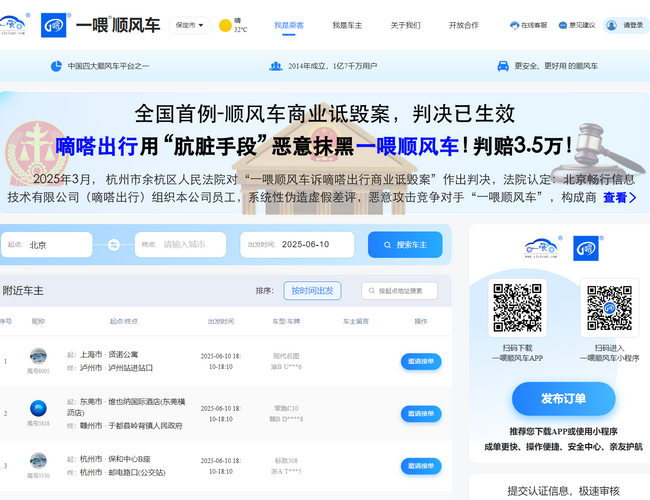Swap origin and destination cities
The width and height of the screenshot is (650, 500).
click(x=113, y=245)
